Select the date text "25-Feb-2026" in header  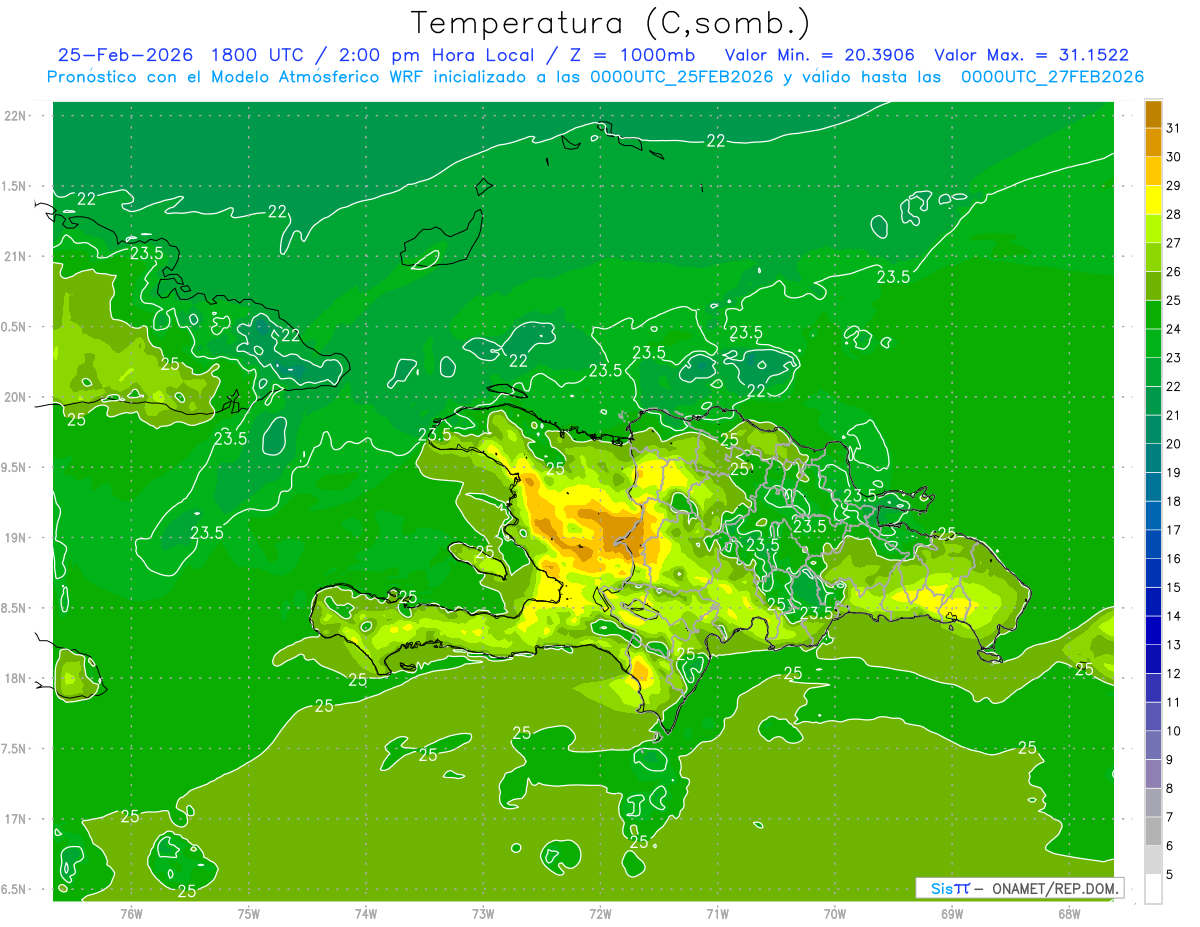pyautogui.click(x=125, y=56)
